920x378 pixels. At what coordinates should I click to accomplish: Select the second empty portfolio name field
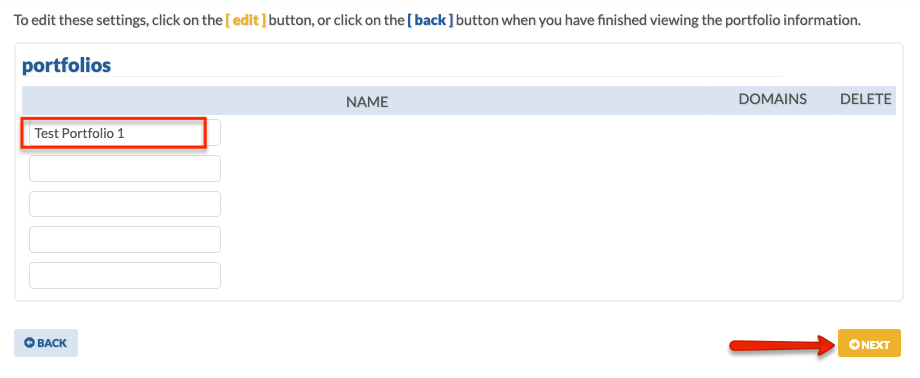[x=125, y=168]
